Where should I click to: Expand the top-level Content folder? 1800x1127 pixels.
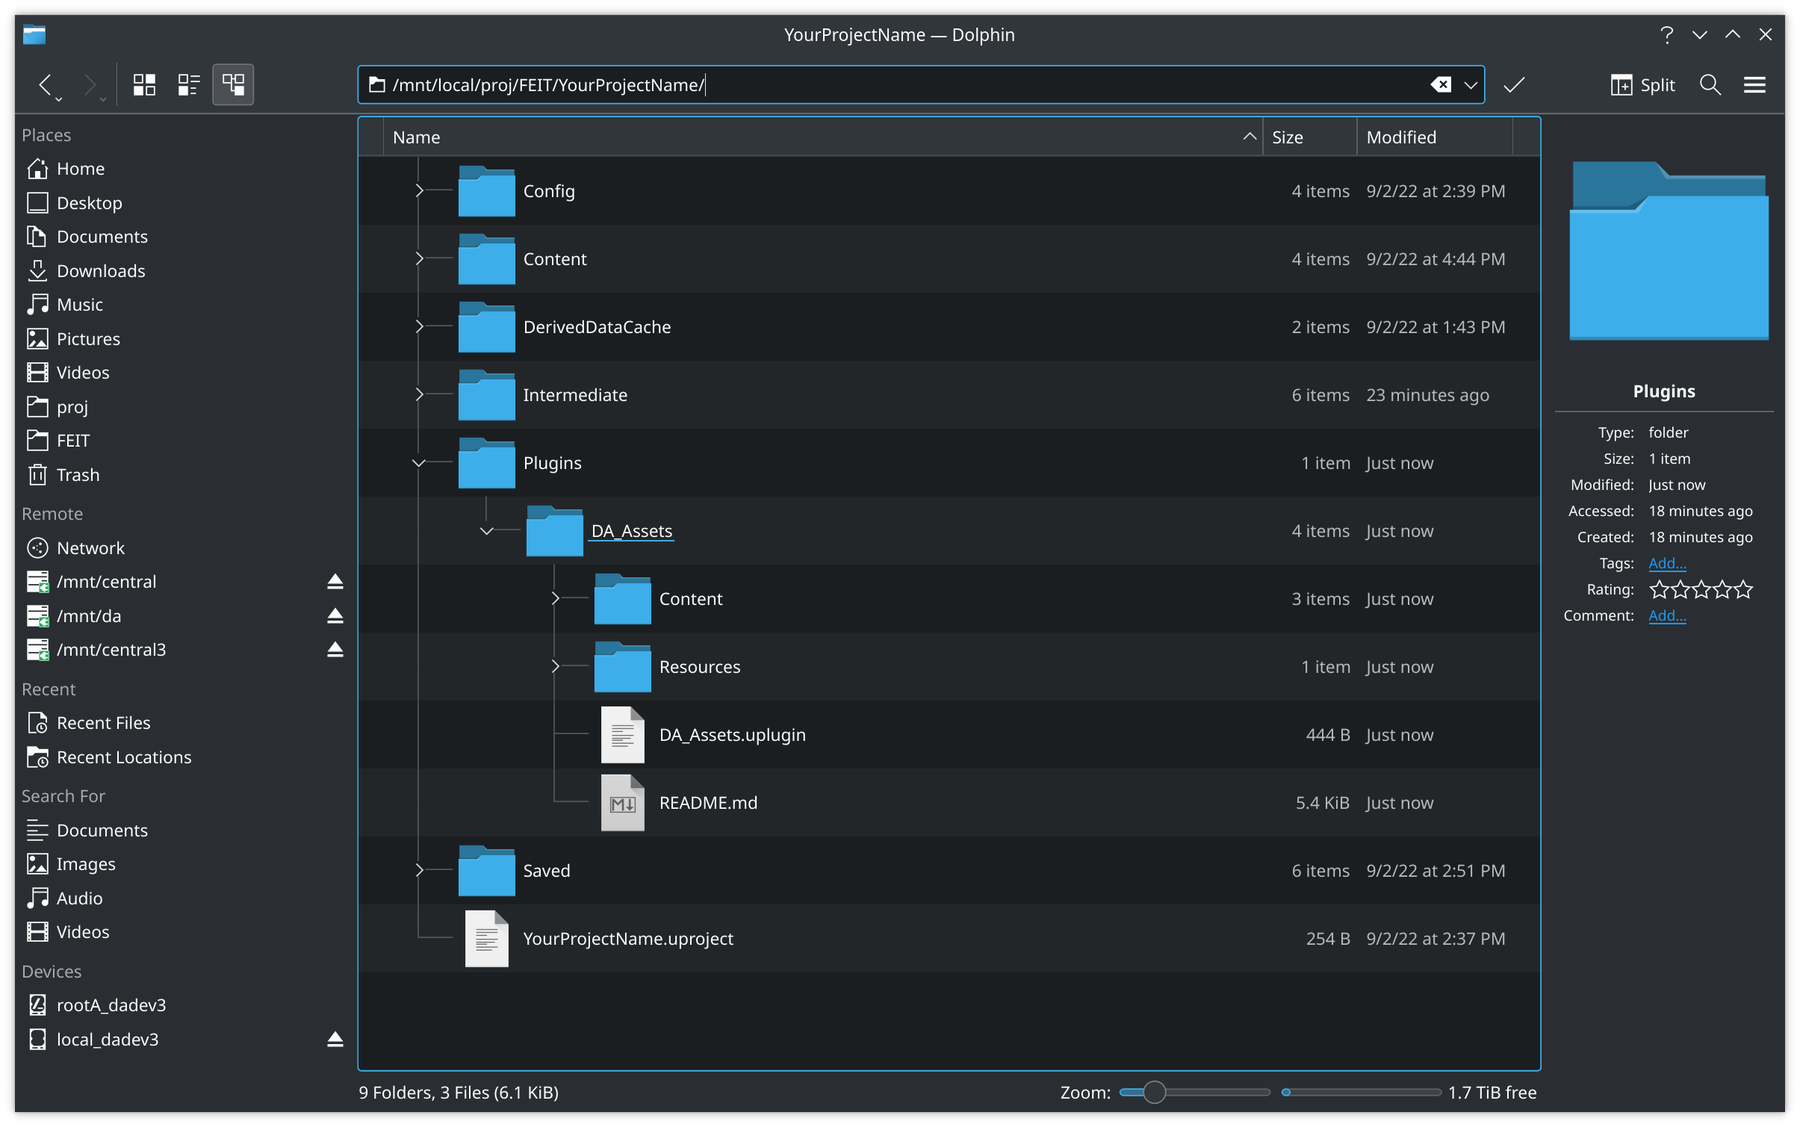(419, 259)
